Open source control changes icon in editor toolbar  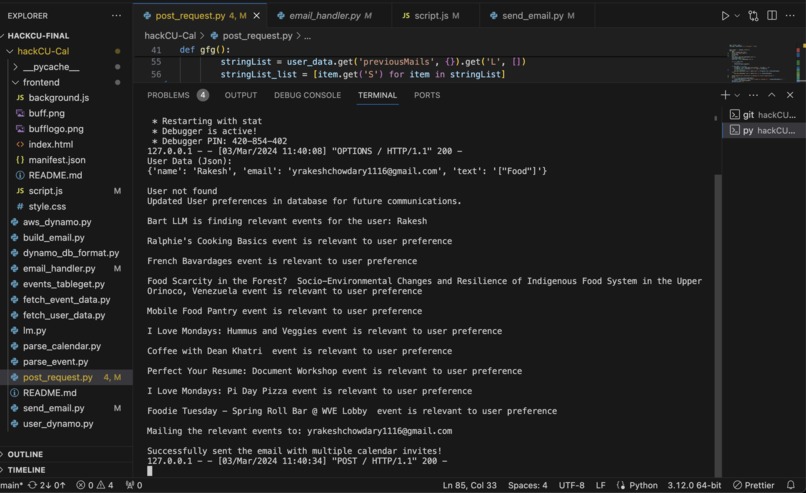coord(754,16)
